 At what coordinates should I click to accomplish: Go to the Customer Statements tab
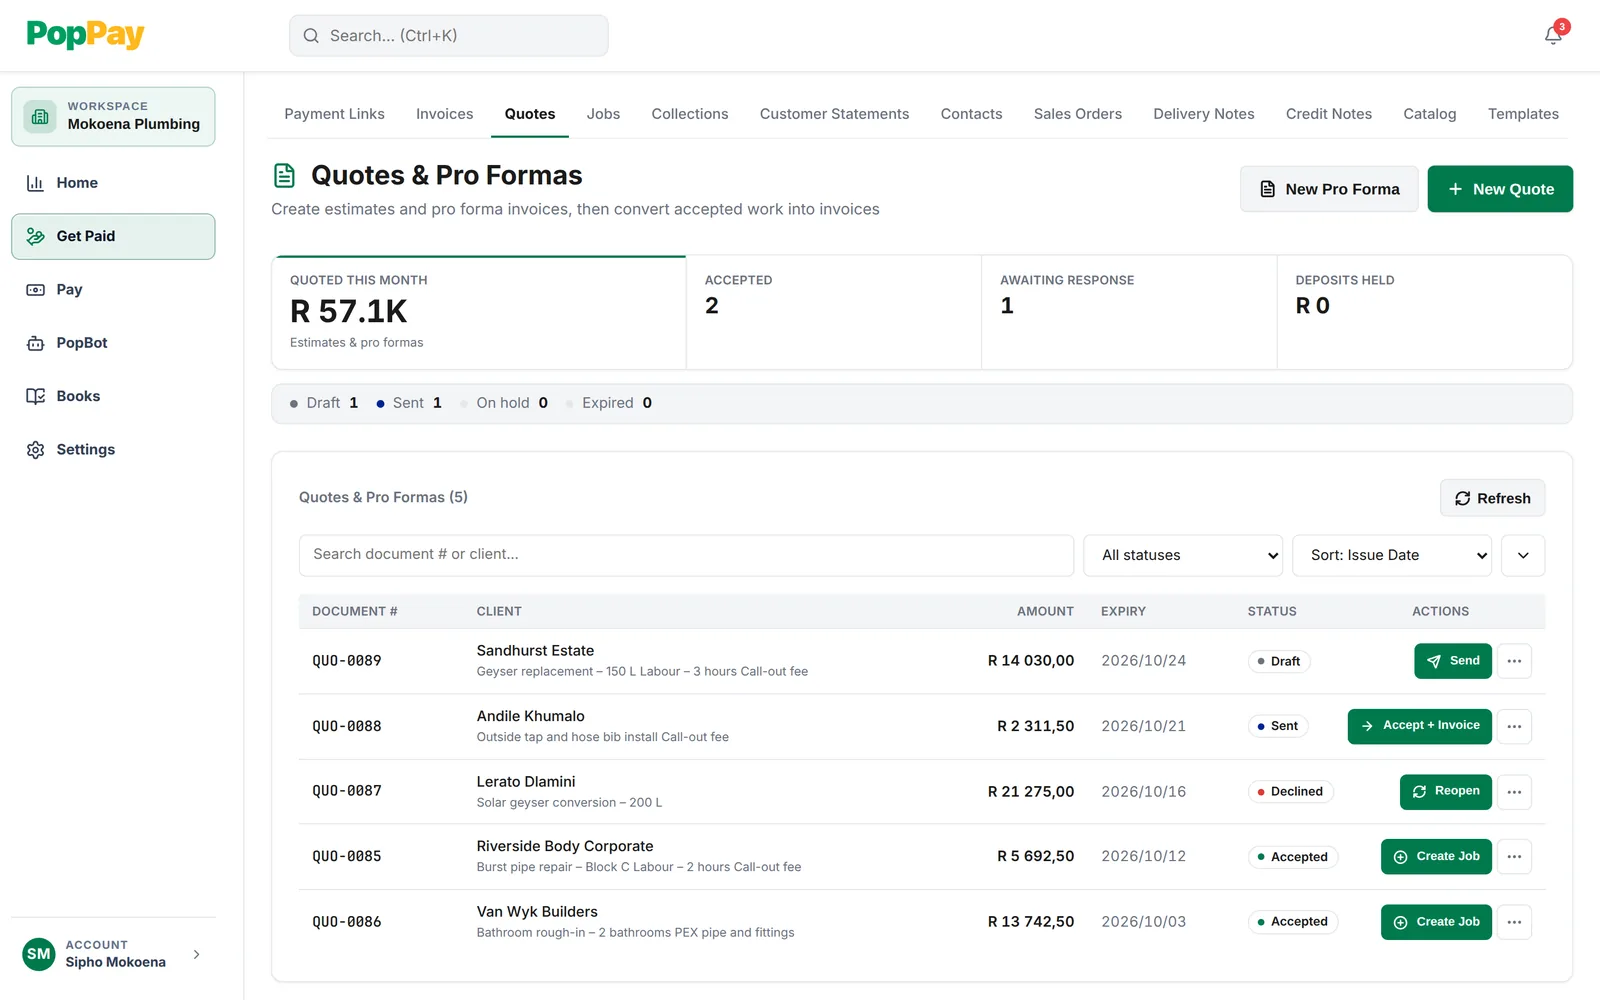click(x=834, y=114)
